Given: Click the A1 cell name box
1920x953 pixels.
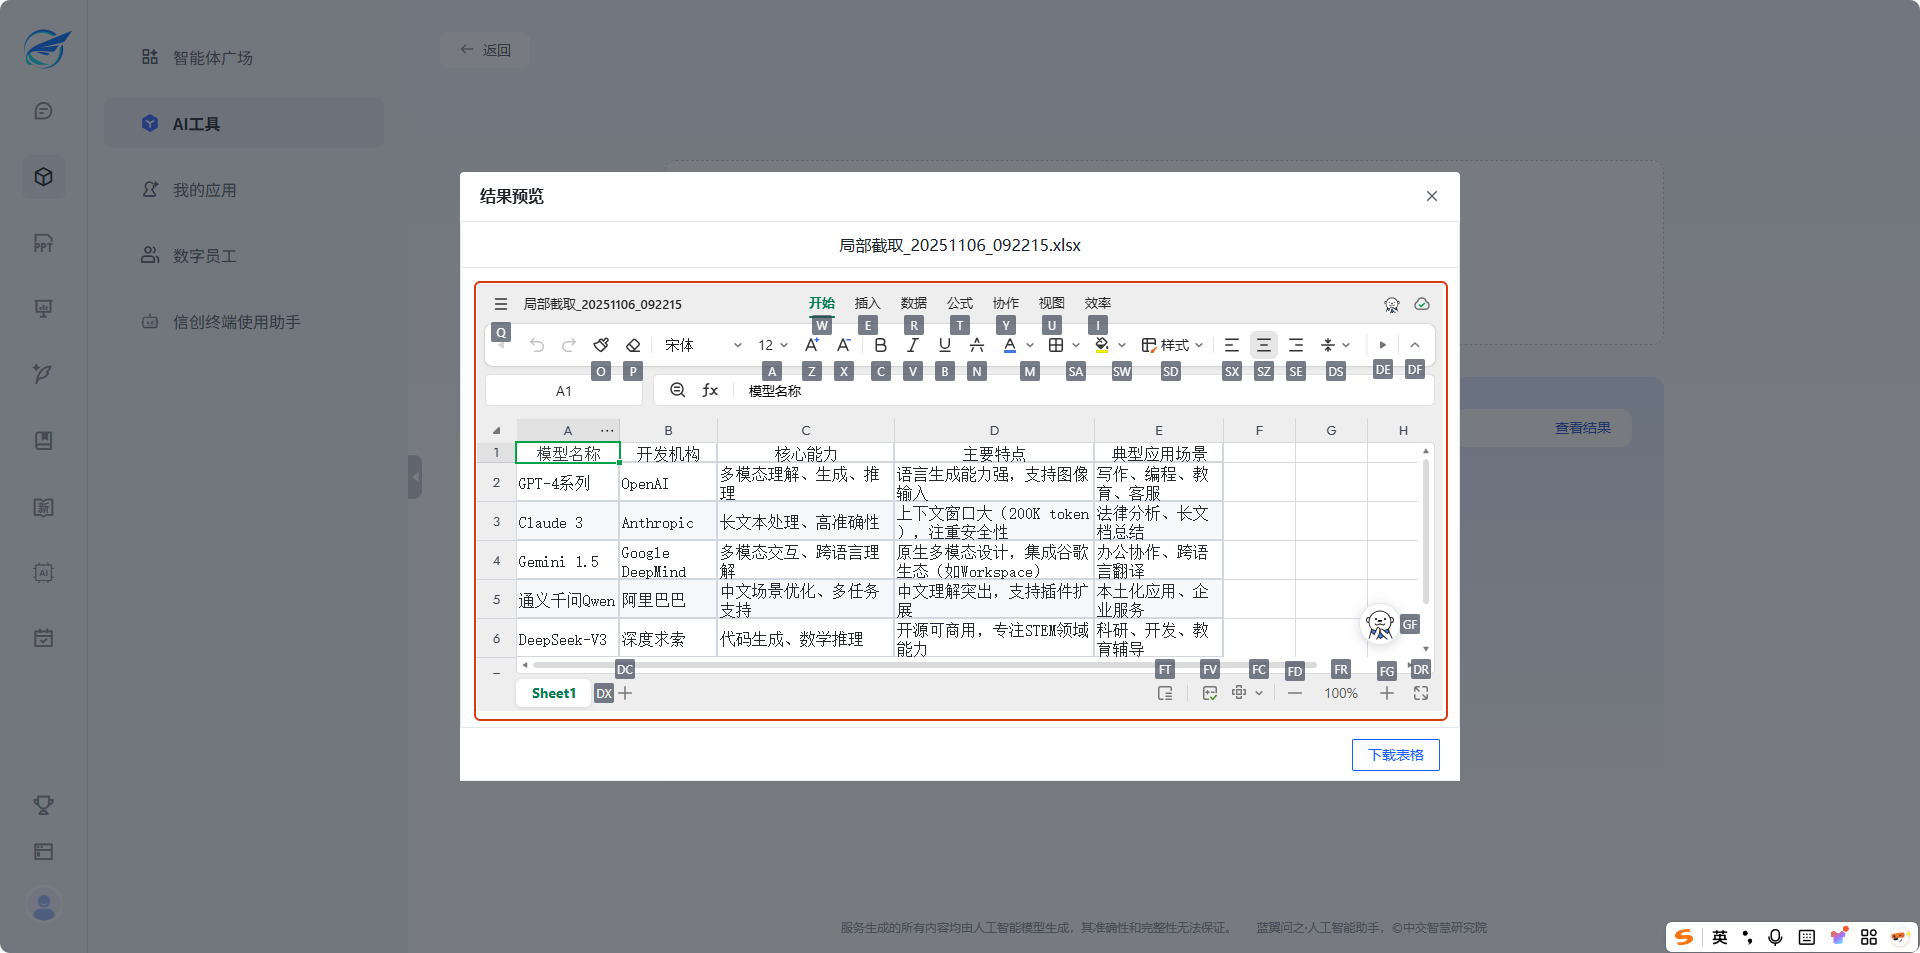Looking at the screenshot, I should pyautogui.click(x=564, y=391).
